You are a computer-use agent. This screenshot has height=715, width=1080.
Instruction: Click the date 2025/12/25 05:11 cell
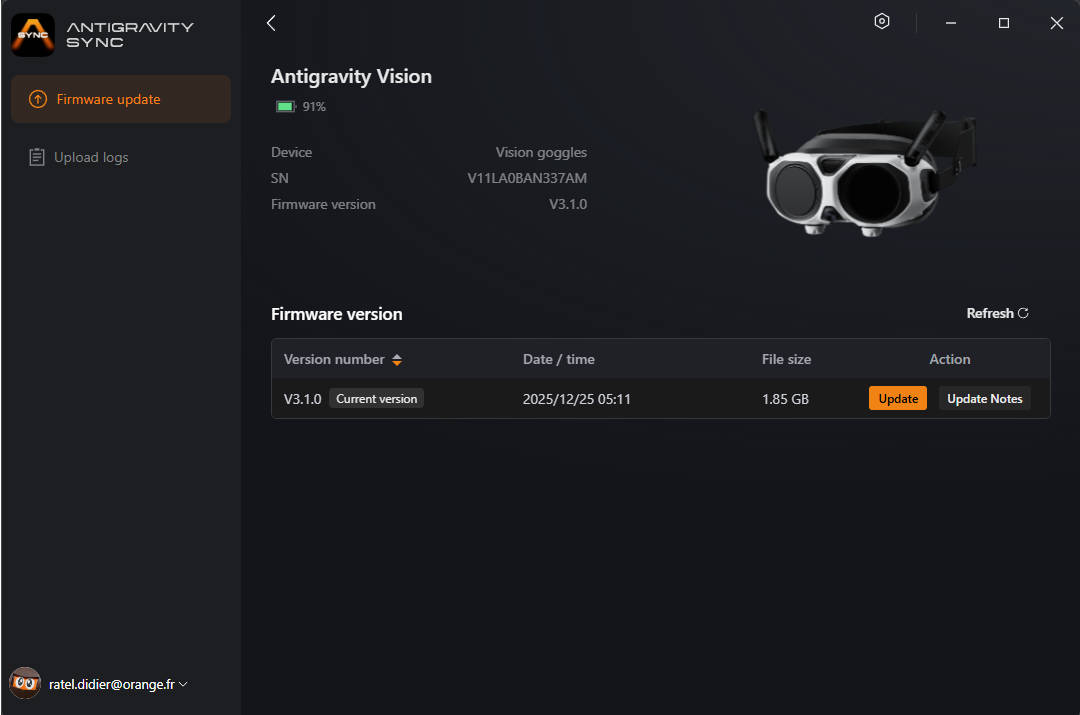coord(577,399)
